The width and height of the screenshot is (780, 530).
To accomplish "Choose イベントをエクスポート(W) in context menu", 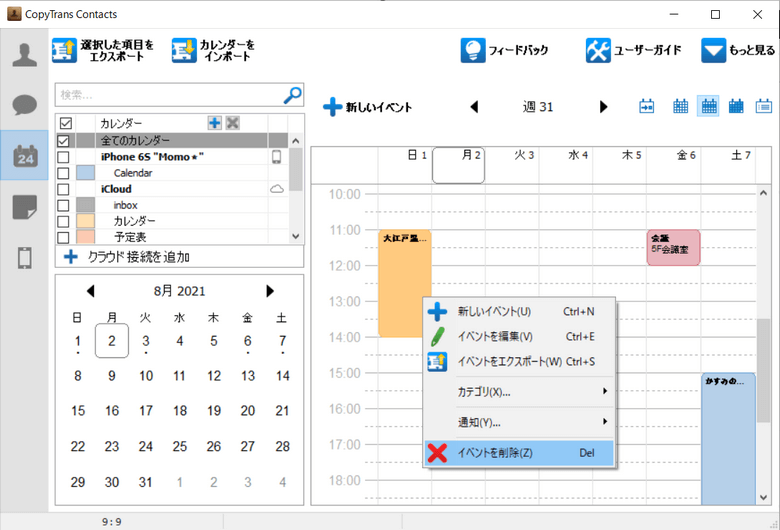I will click(x=519, y=362).
